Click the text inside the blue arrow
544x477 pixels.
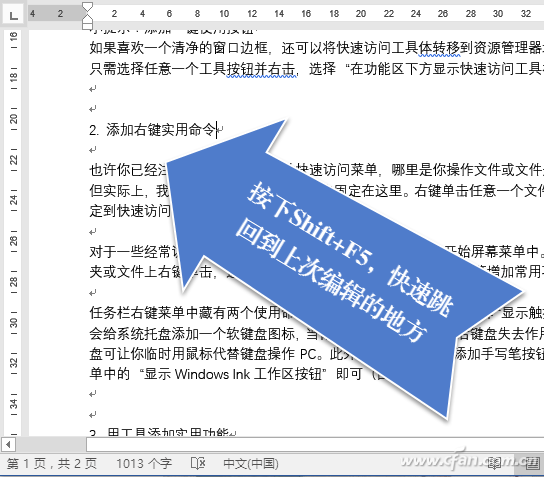click(345, 263)
